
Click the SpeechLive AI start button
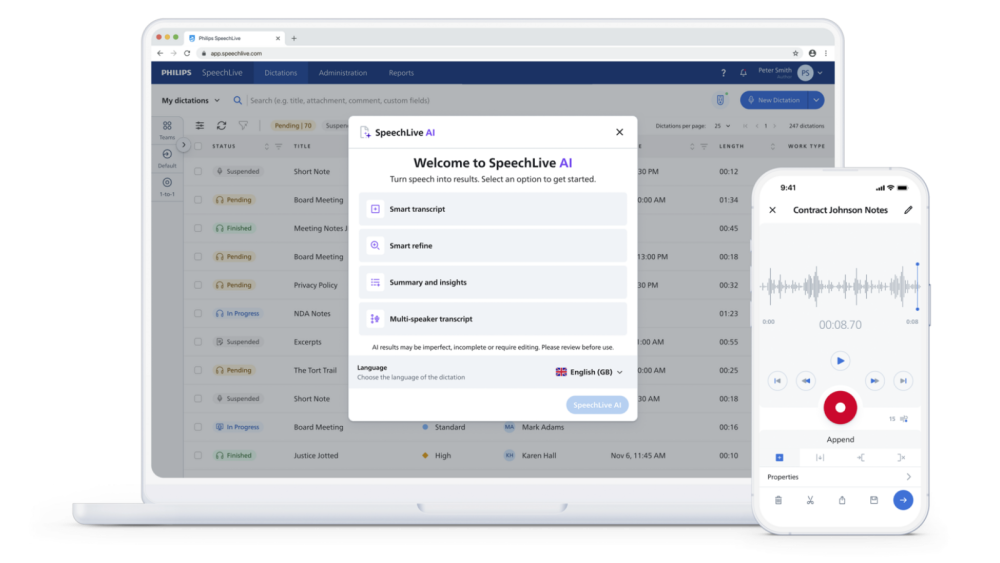click(597, 405)
